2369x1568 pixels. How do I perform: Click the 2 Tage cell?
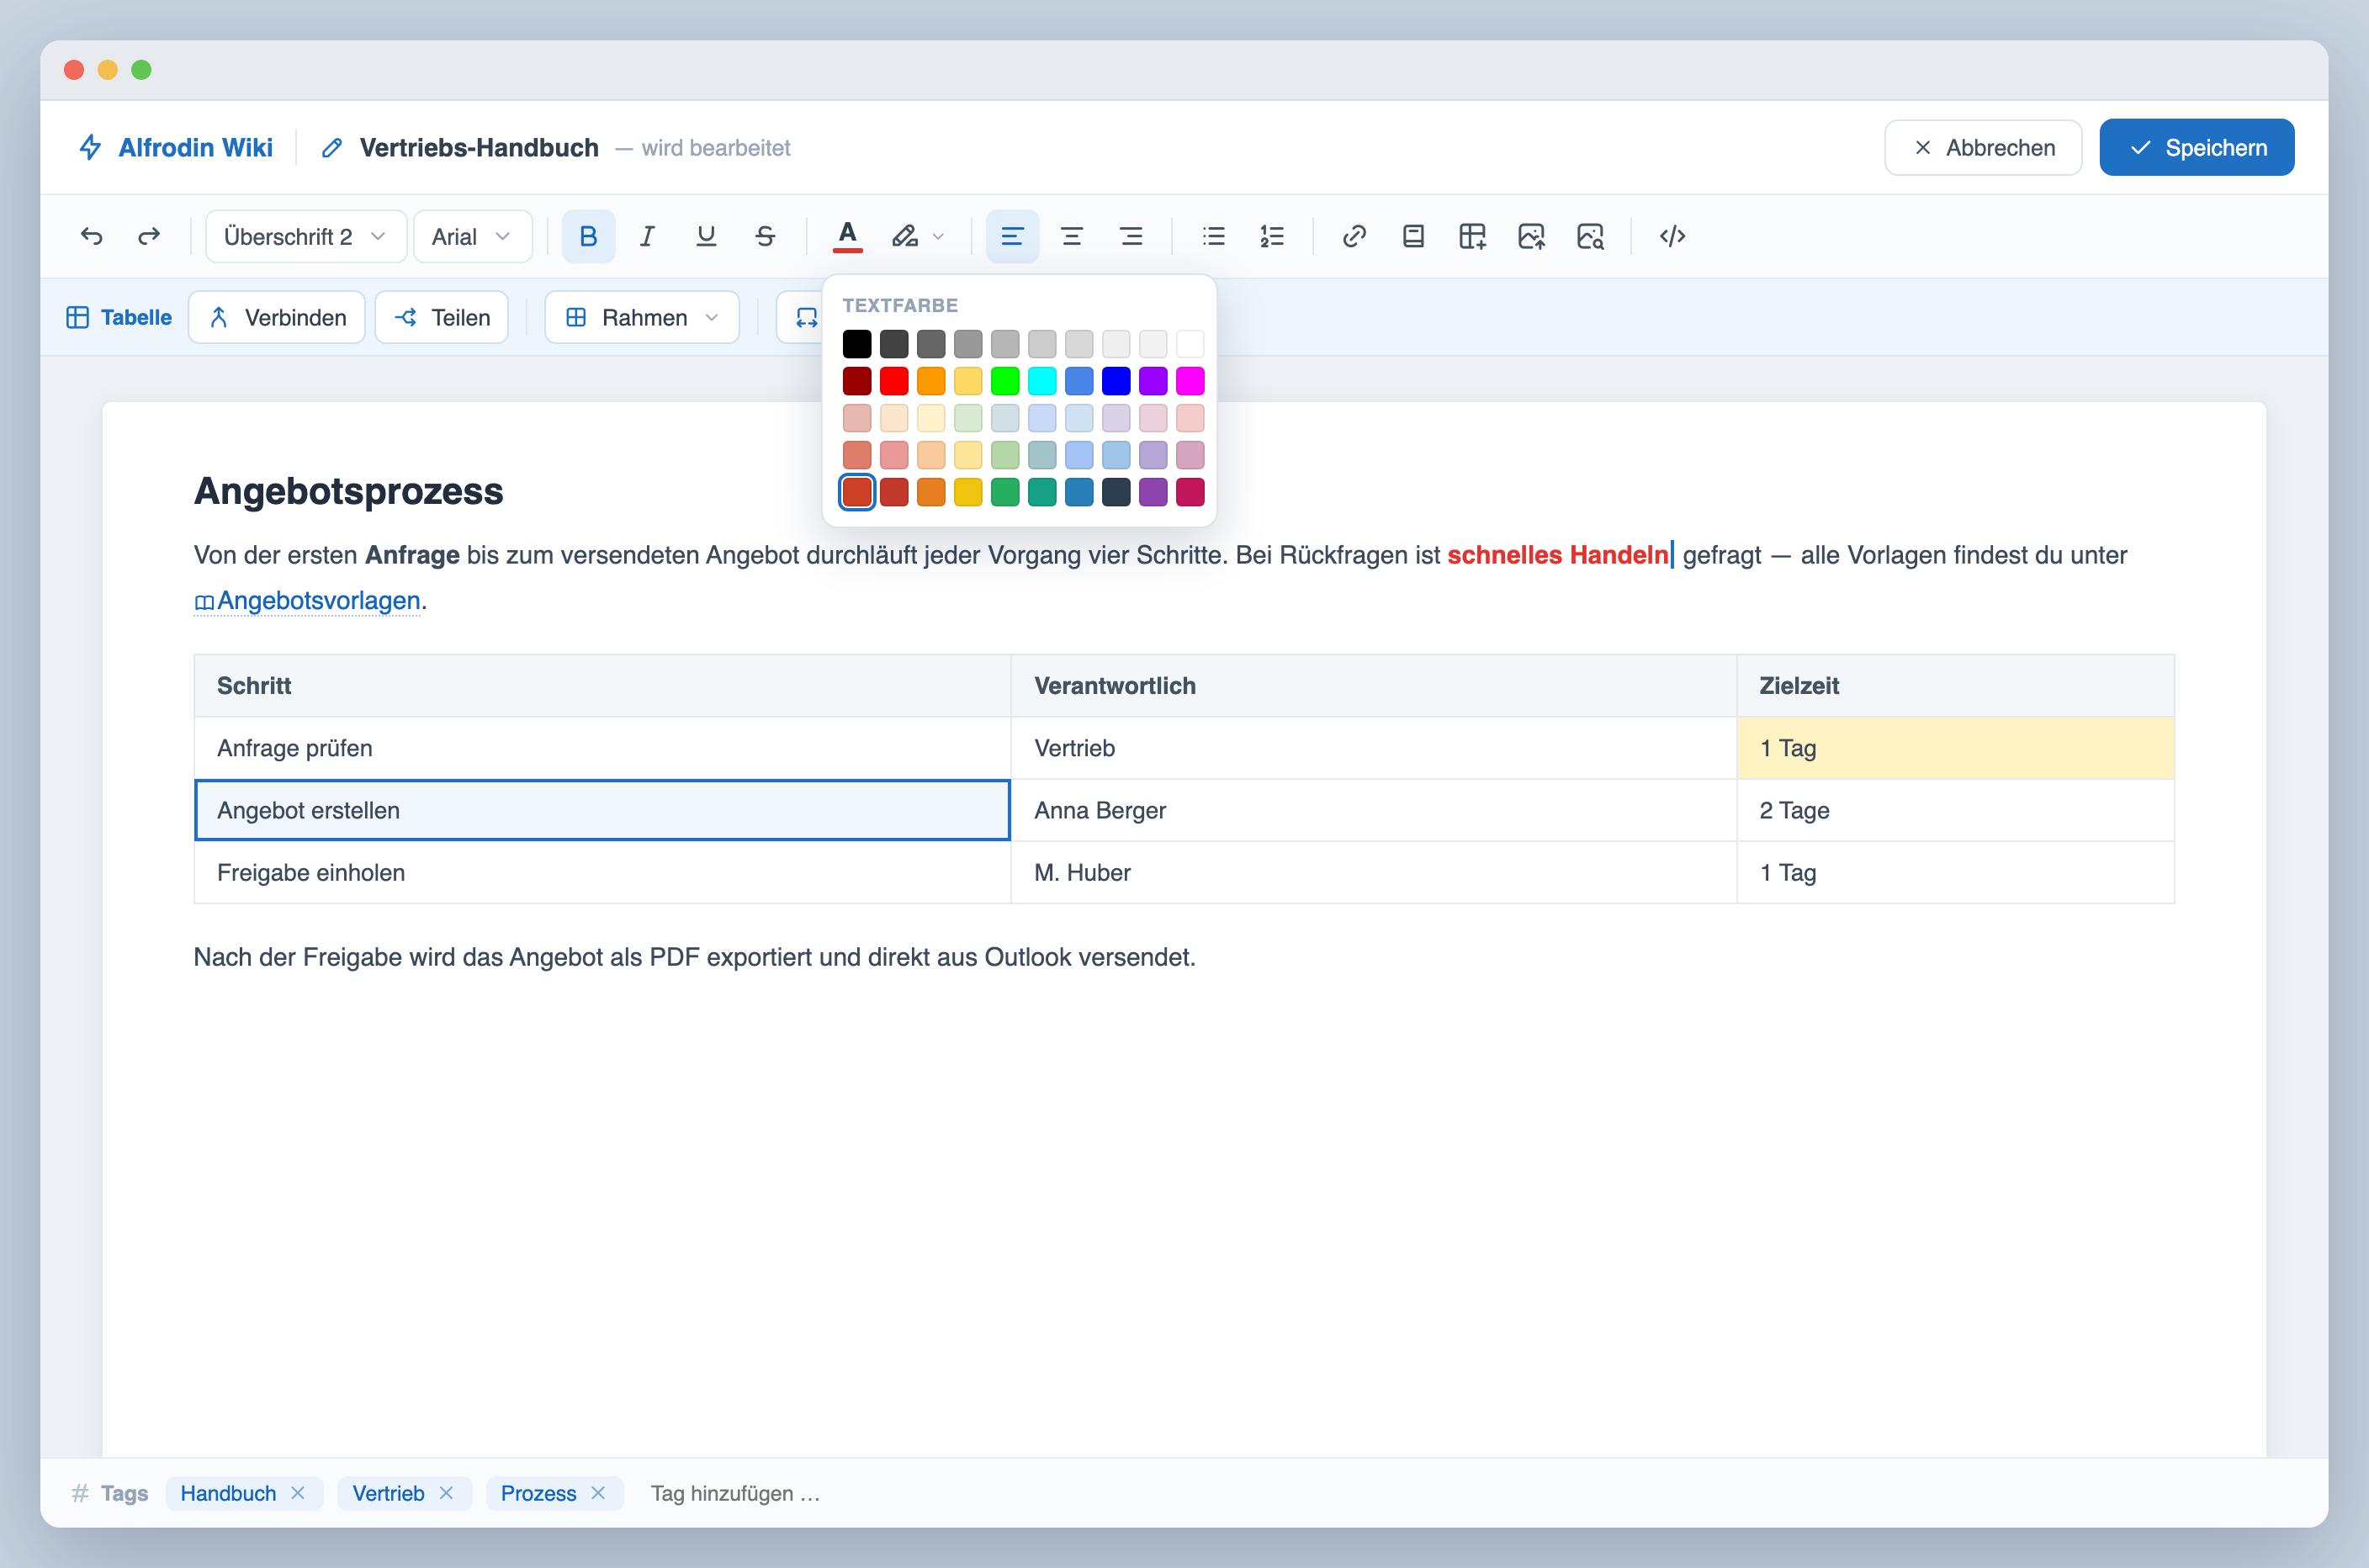[x=1955, y=810]
